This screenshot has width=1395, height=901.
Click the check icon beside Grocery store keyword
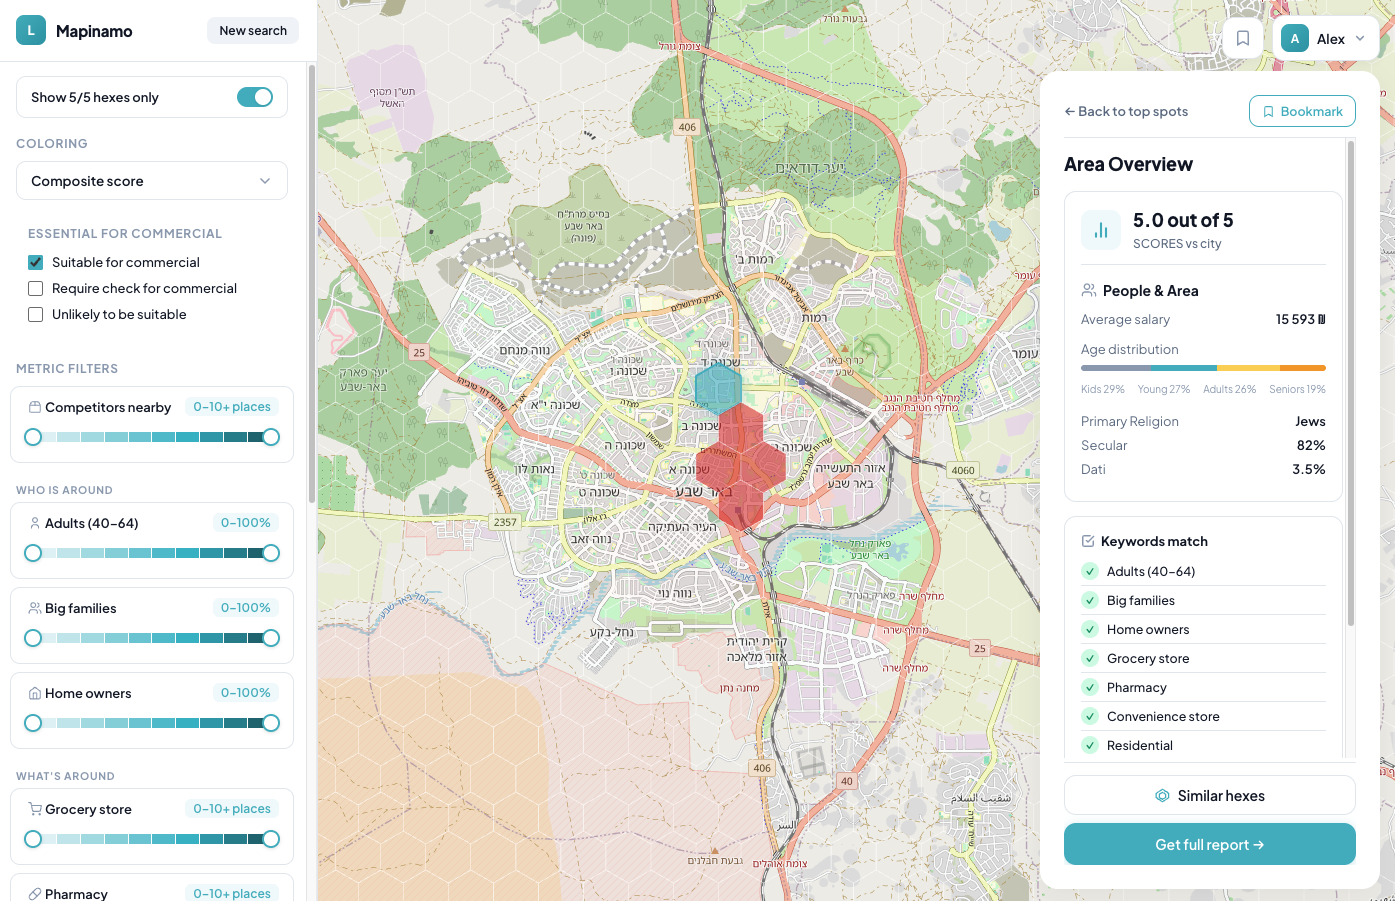1090,658
